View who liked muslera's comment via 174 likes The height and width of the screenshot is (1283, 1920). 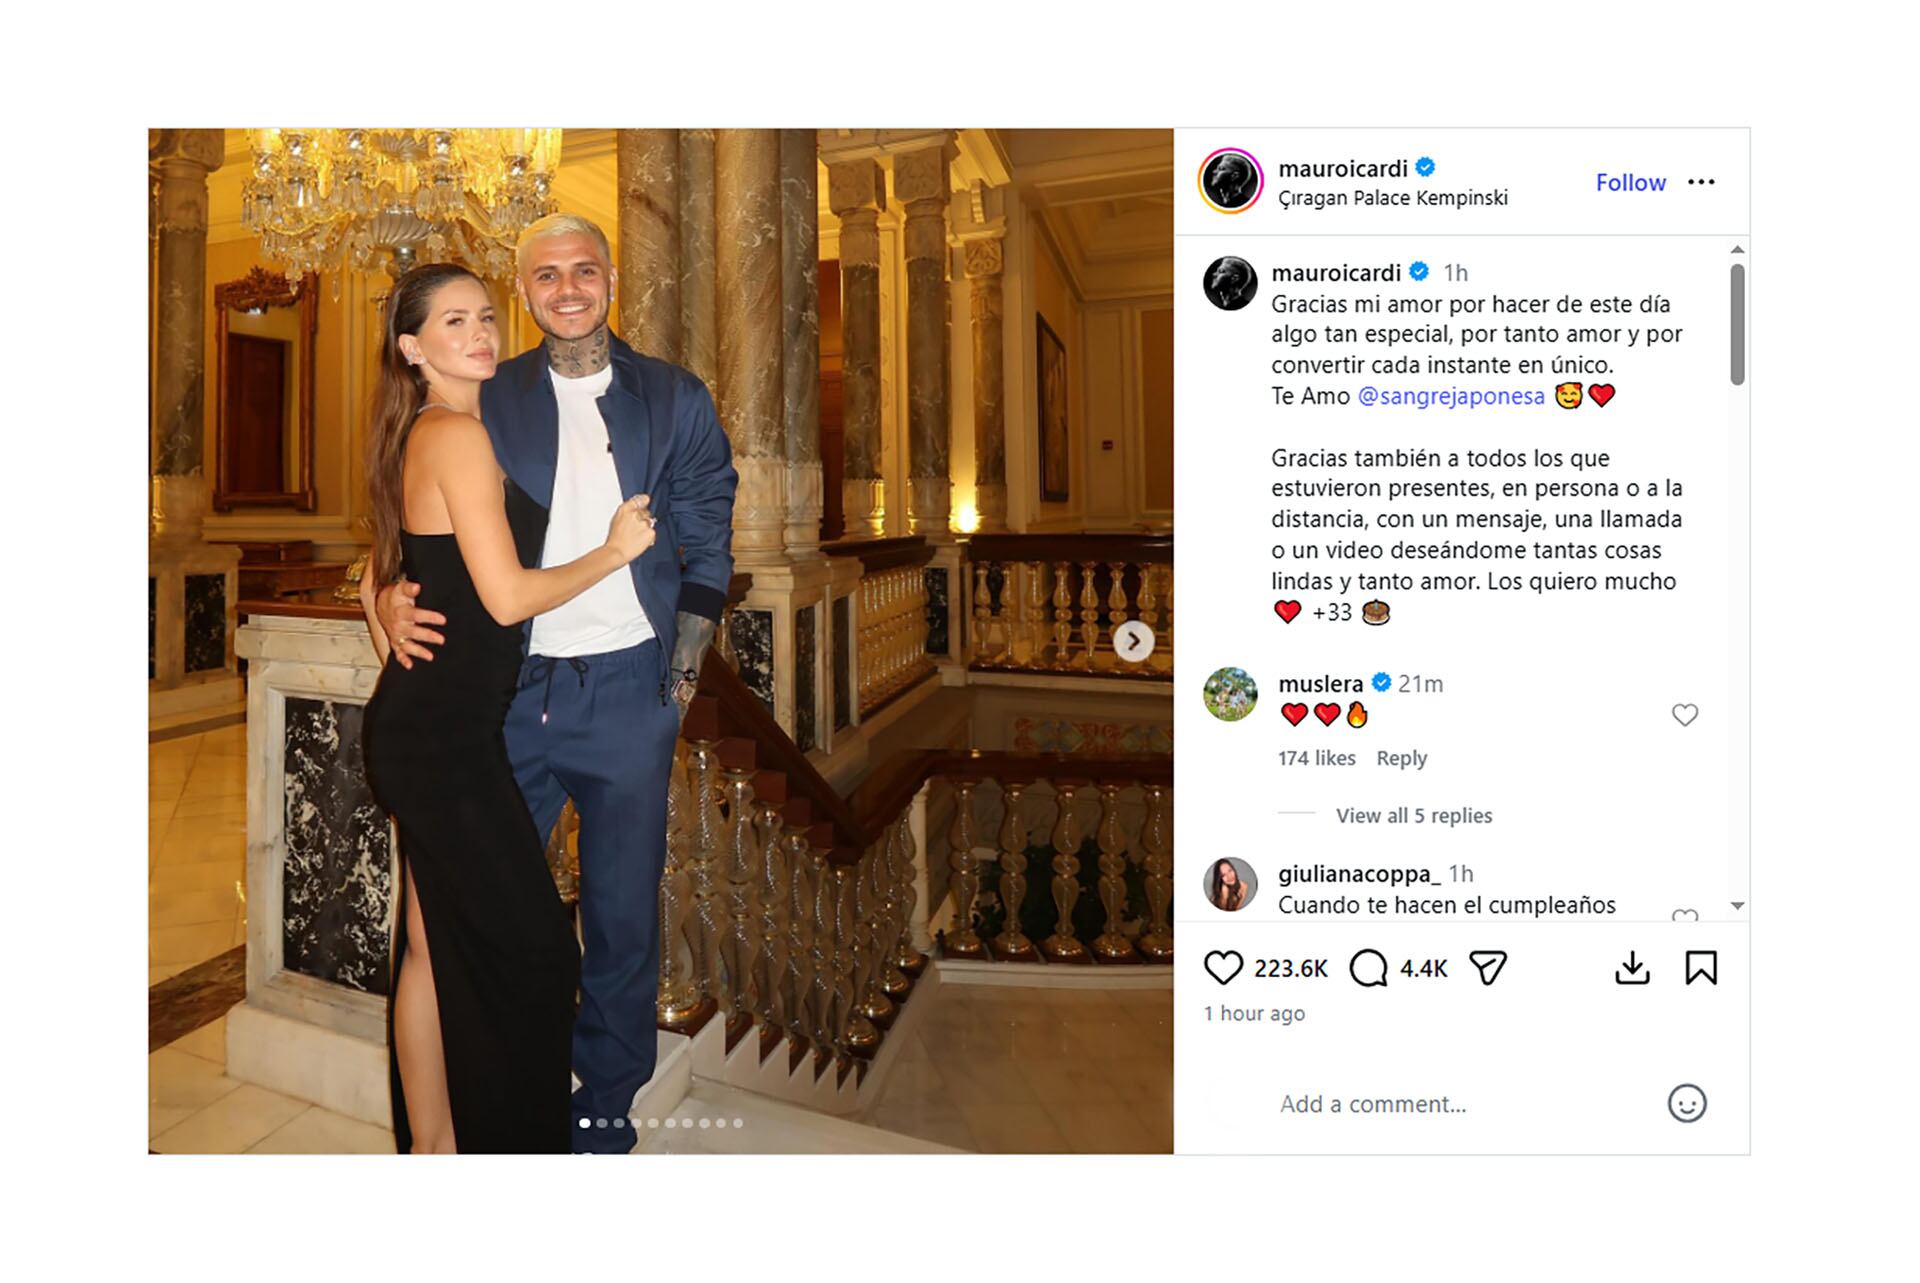pyautogui.click(x=1315, y=758)
